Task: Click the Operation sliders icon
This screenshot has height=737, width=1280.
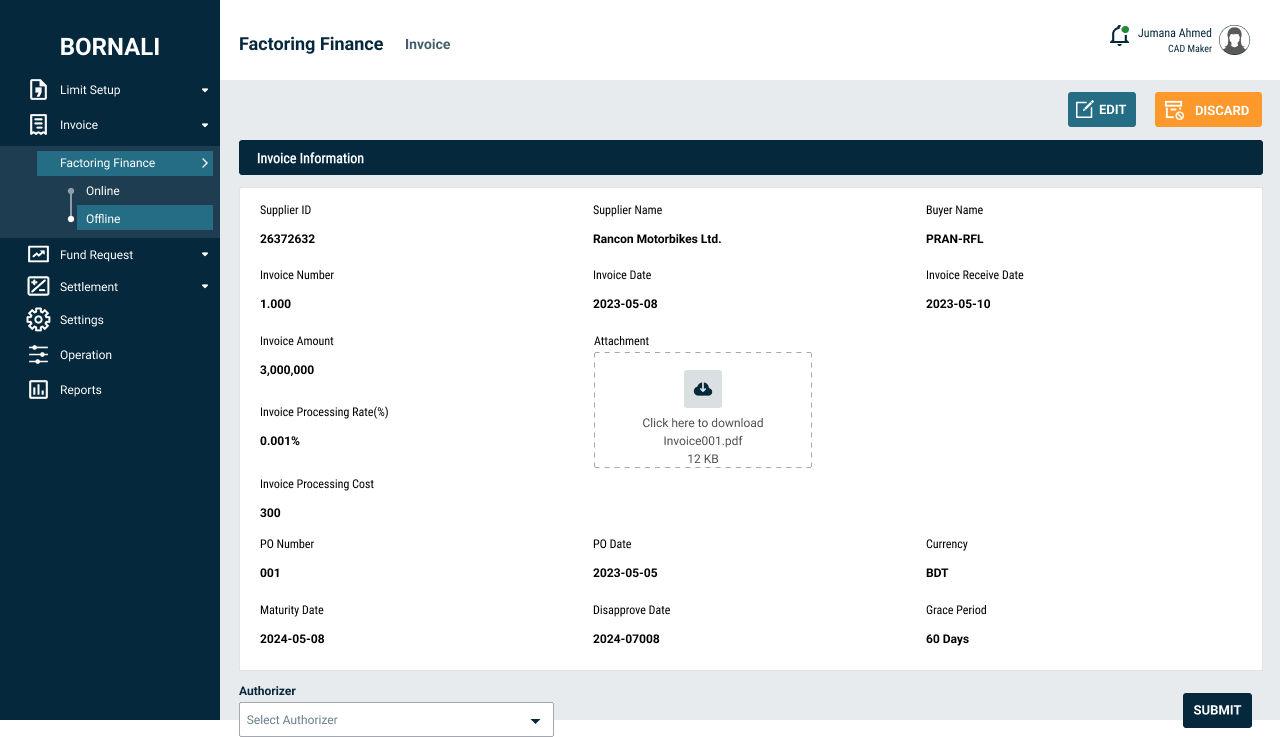Action: (38, 355)
